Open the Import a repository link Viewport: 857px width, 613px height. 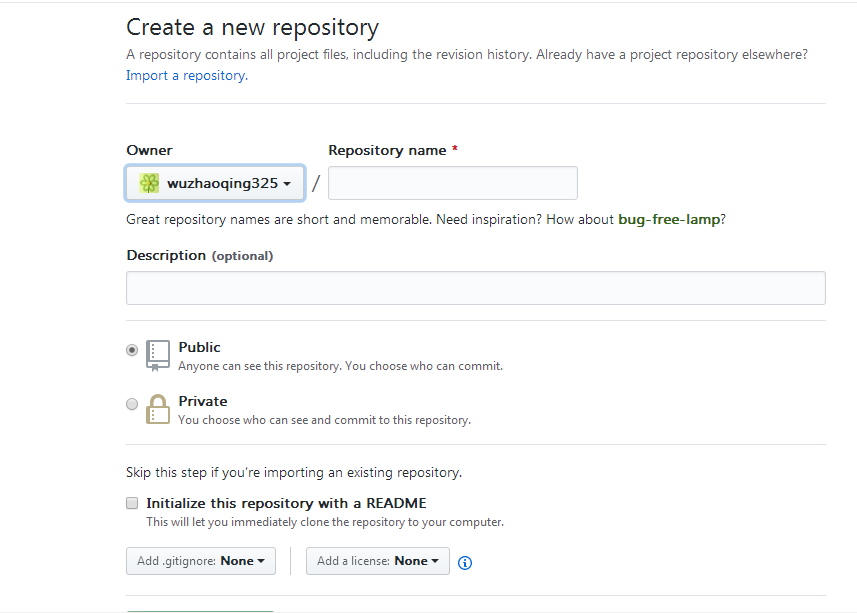point(185,75)
